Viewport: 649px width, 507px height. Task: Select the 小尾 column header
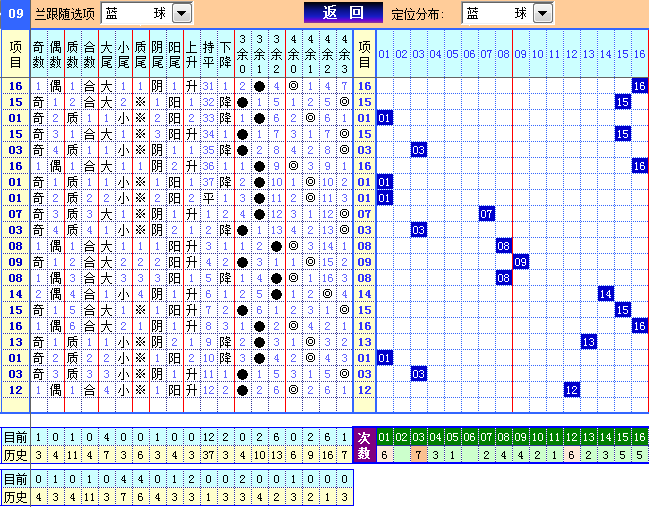point(123,54)
